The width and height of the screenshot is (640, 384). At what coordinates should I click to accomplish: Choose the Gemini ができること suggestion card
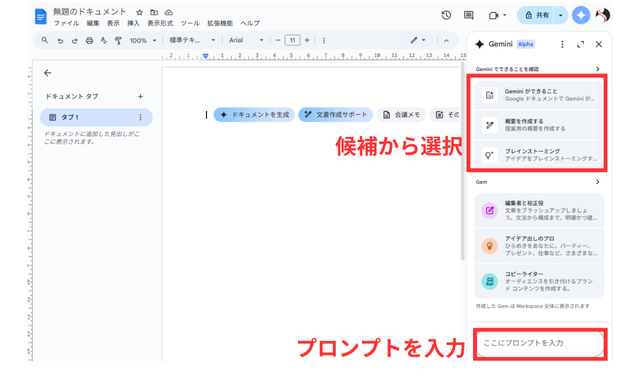click(x=538, y=95)
